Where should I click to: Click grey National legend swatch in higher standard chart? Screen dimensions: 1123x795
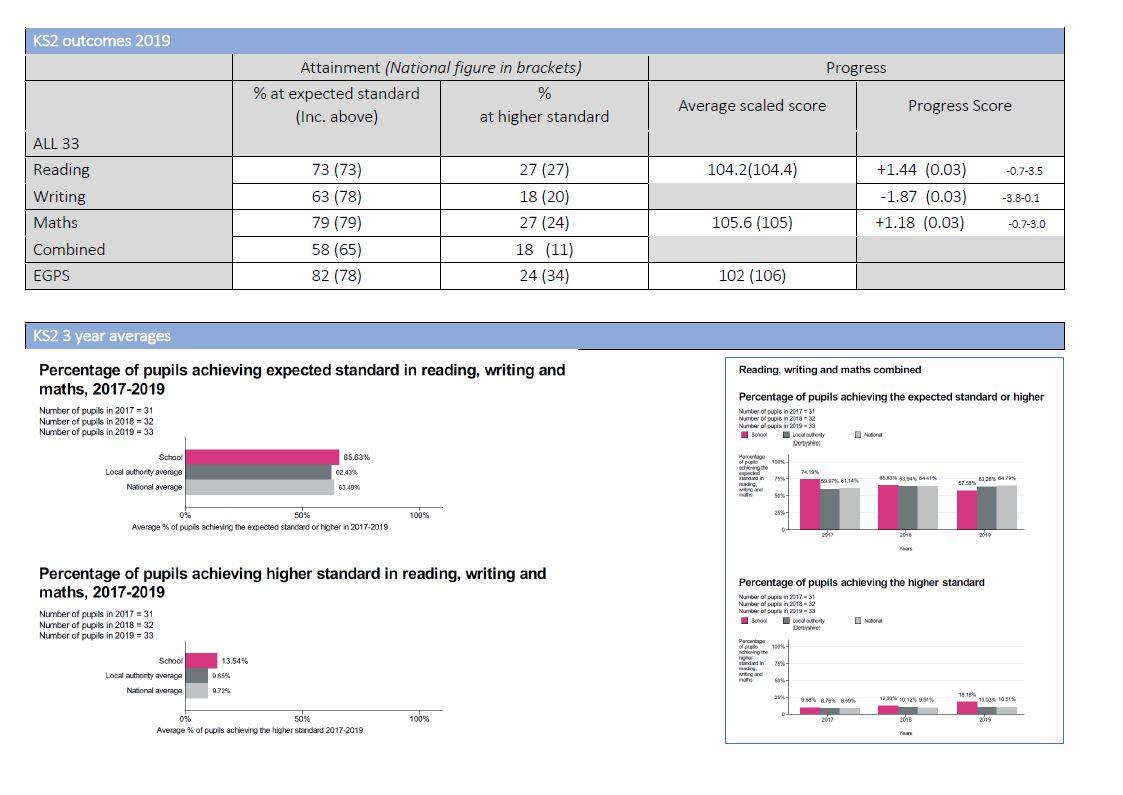click(858, 621)
